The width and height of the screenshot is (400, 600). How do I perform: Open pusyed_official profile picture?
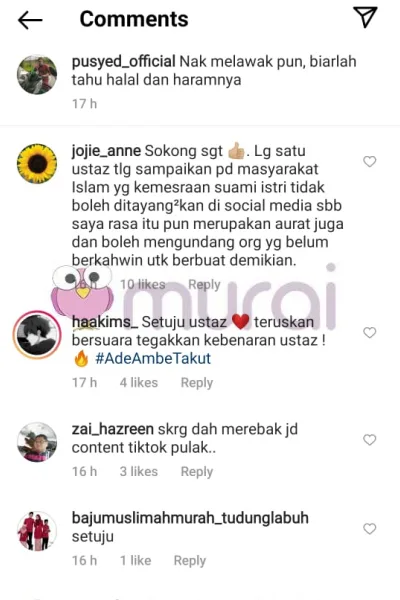[37, 74]
